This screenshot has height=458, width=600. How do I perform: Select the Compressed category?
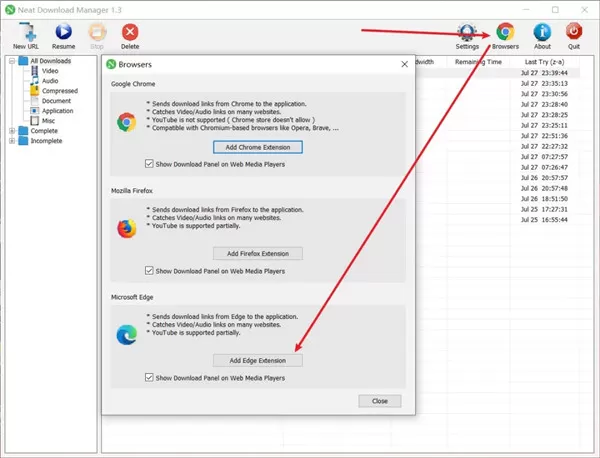[x=60, y=91]
